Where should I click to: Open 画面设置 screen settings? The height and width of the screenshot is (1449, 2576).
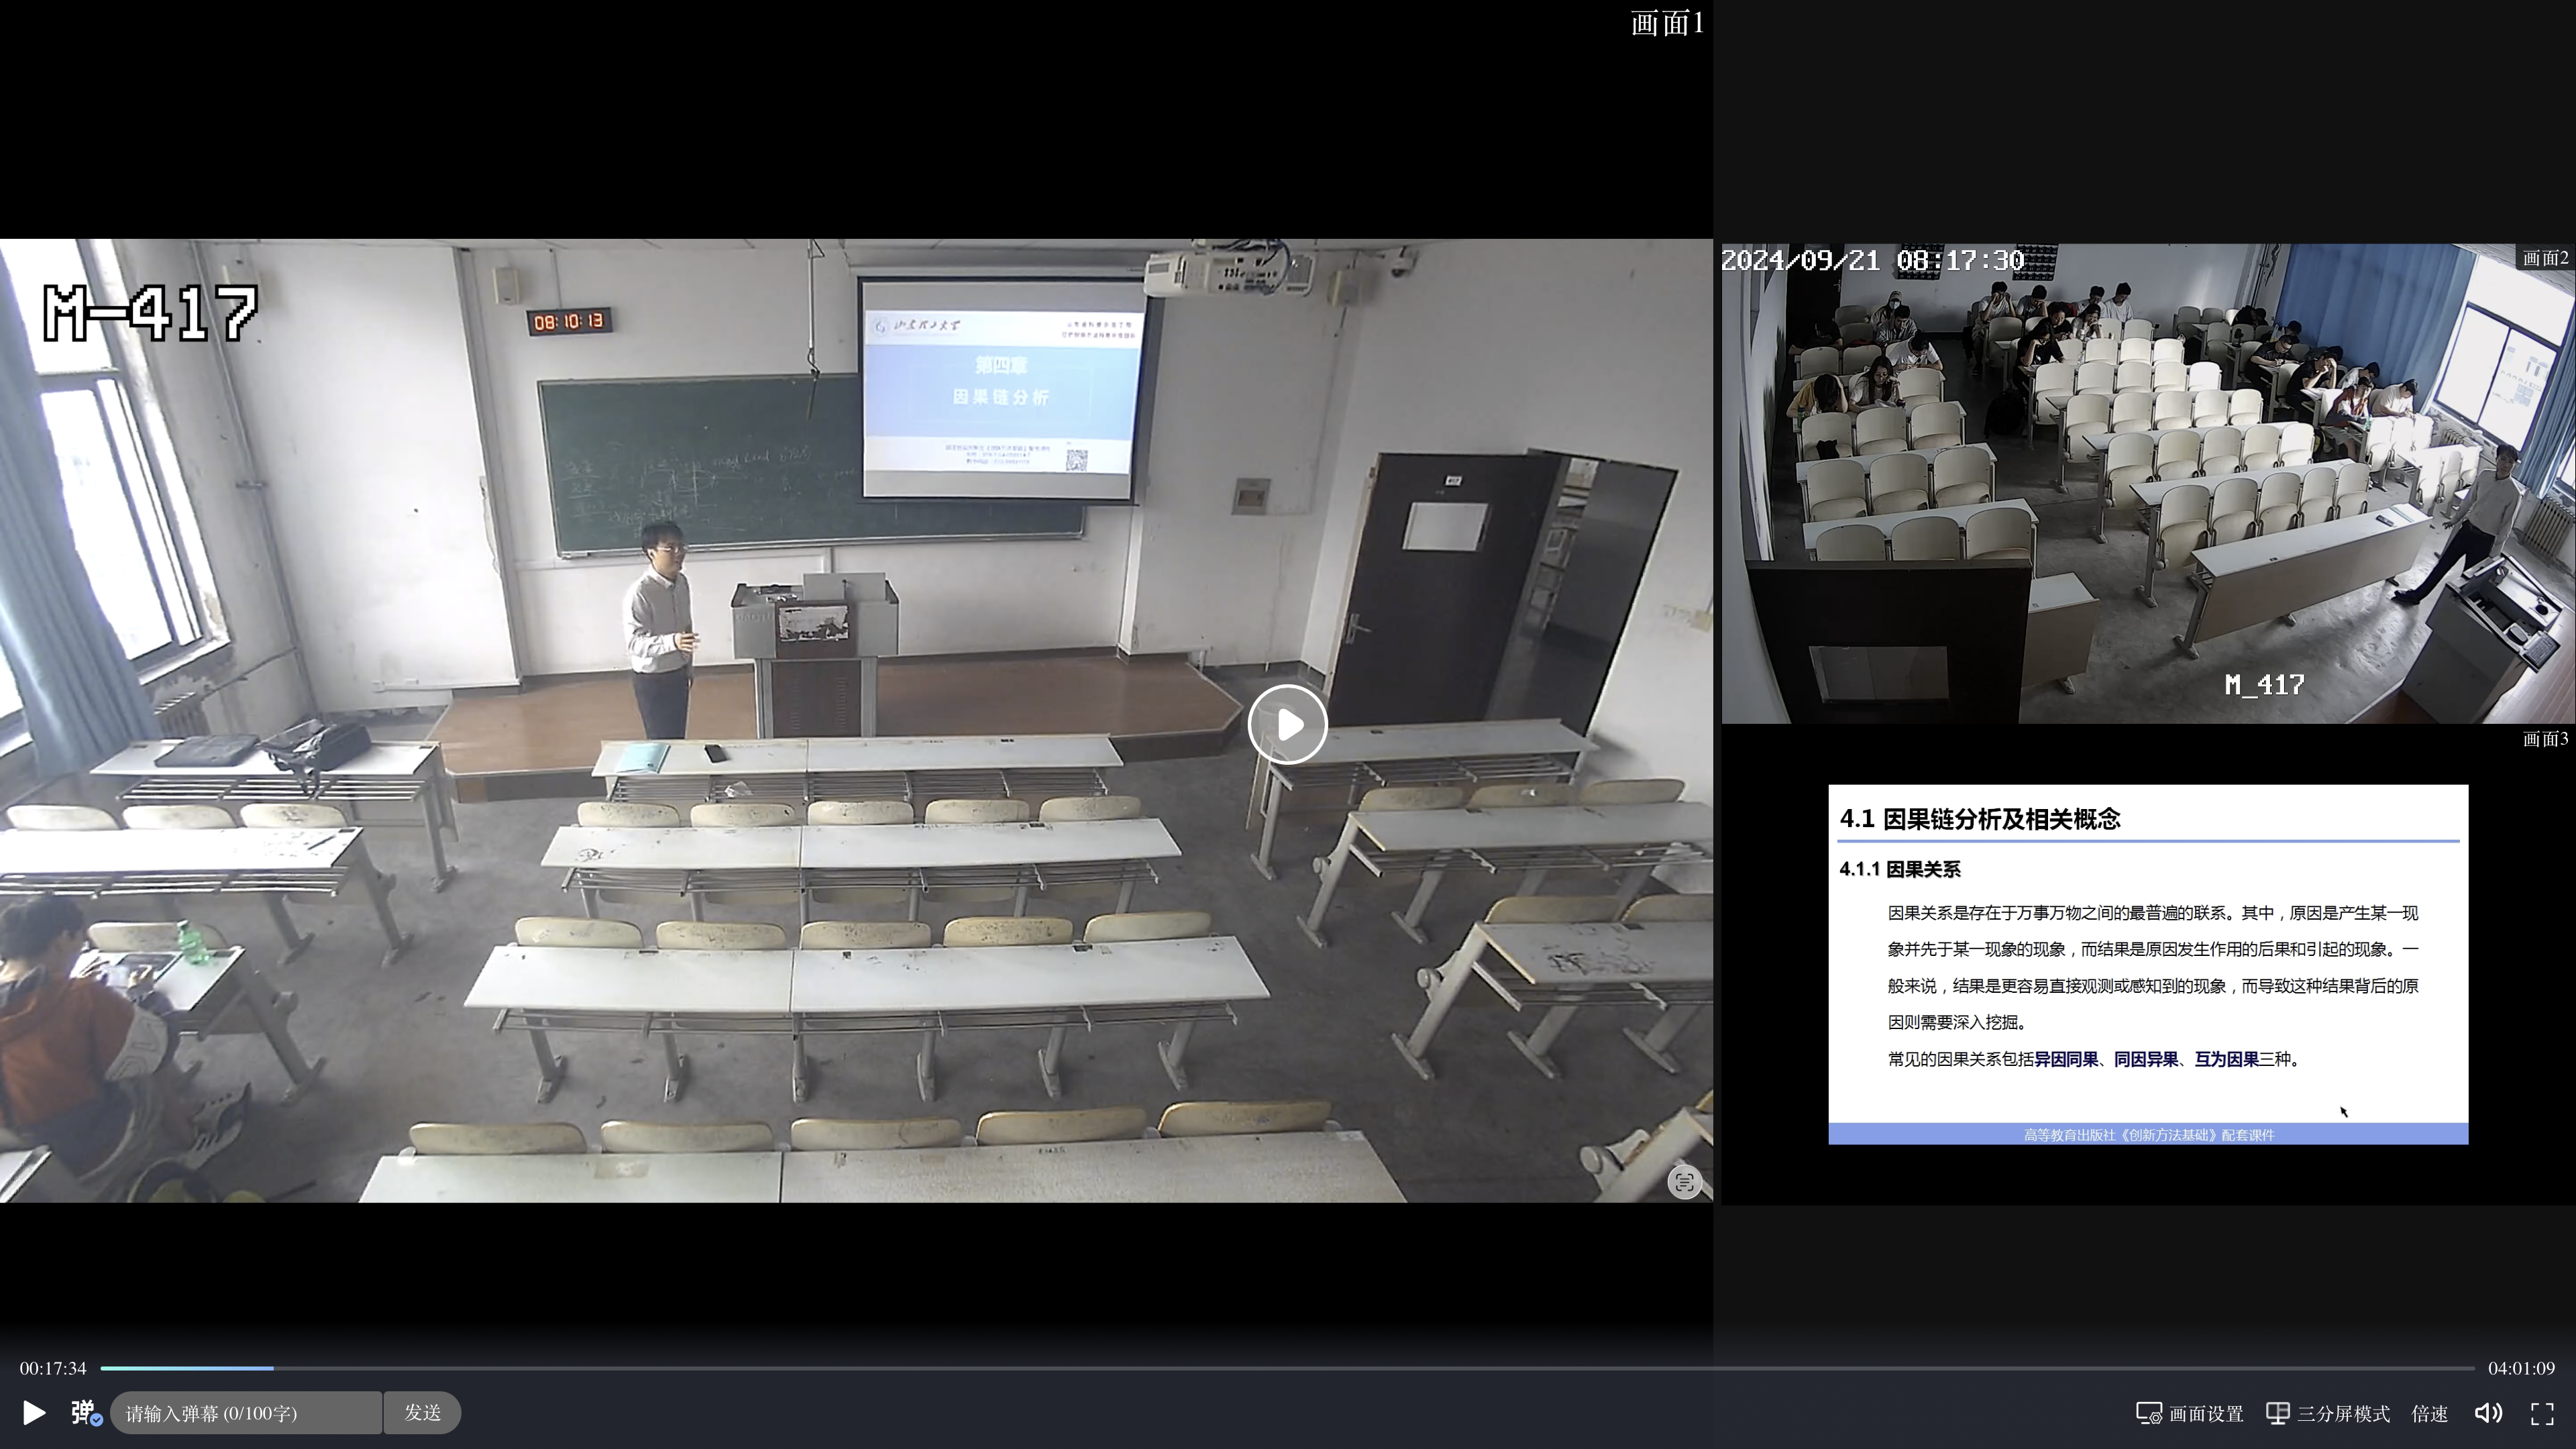pyautogui.click(x=2189, y=1412)
